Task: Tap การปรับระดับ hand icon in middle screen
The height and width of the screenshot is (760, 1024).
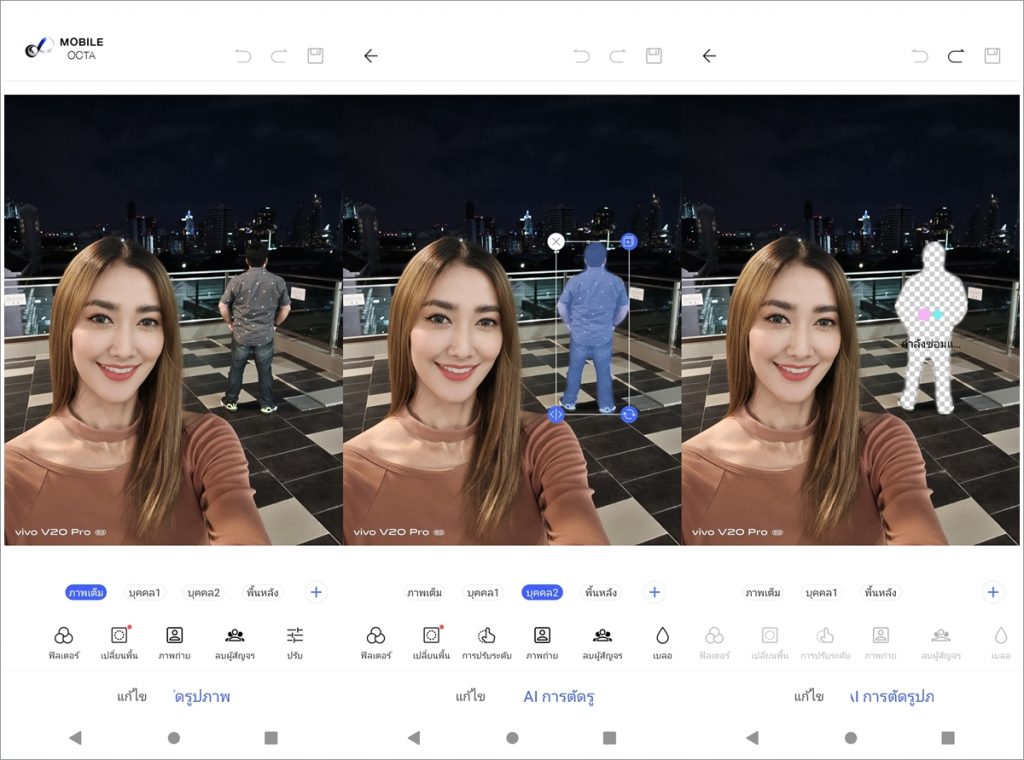Action: [487, 636]
